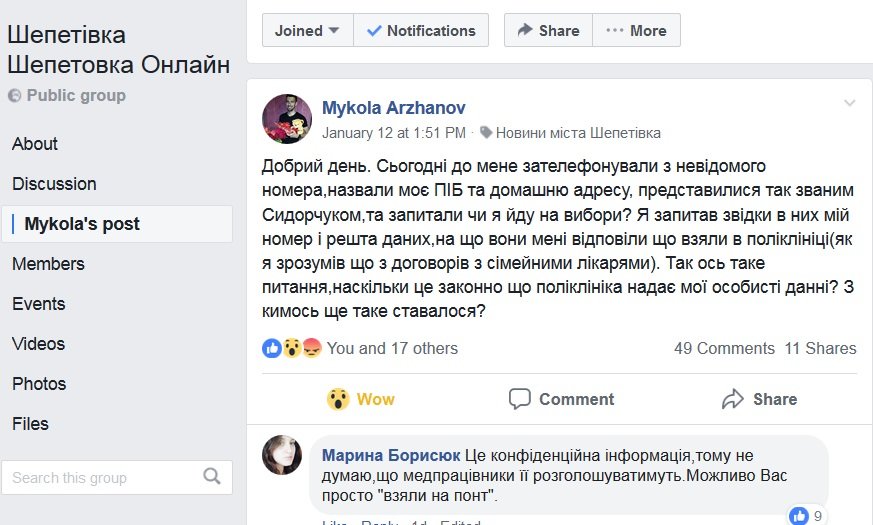The image size is (873, 525).
Task: Click the search magnifier icon in sidebar
Action: [211, 476]
